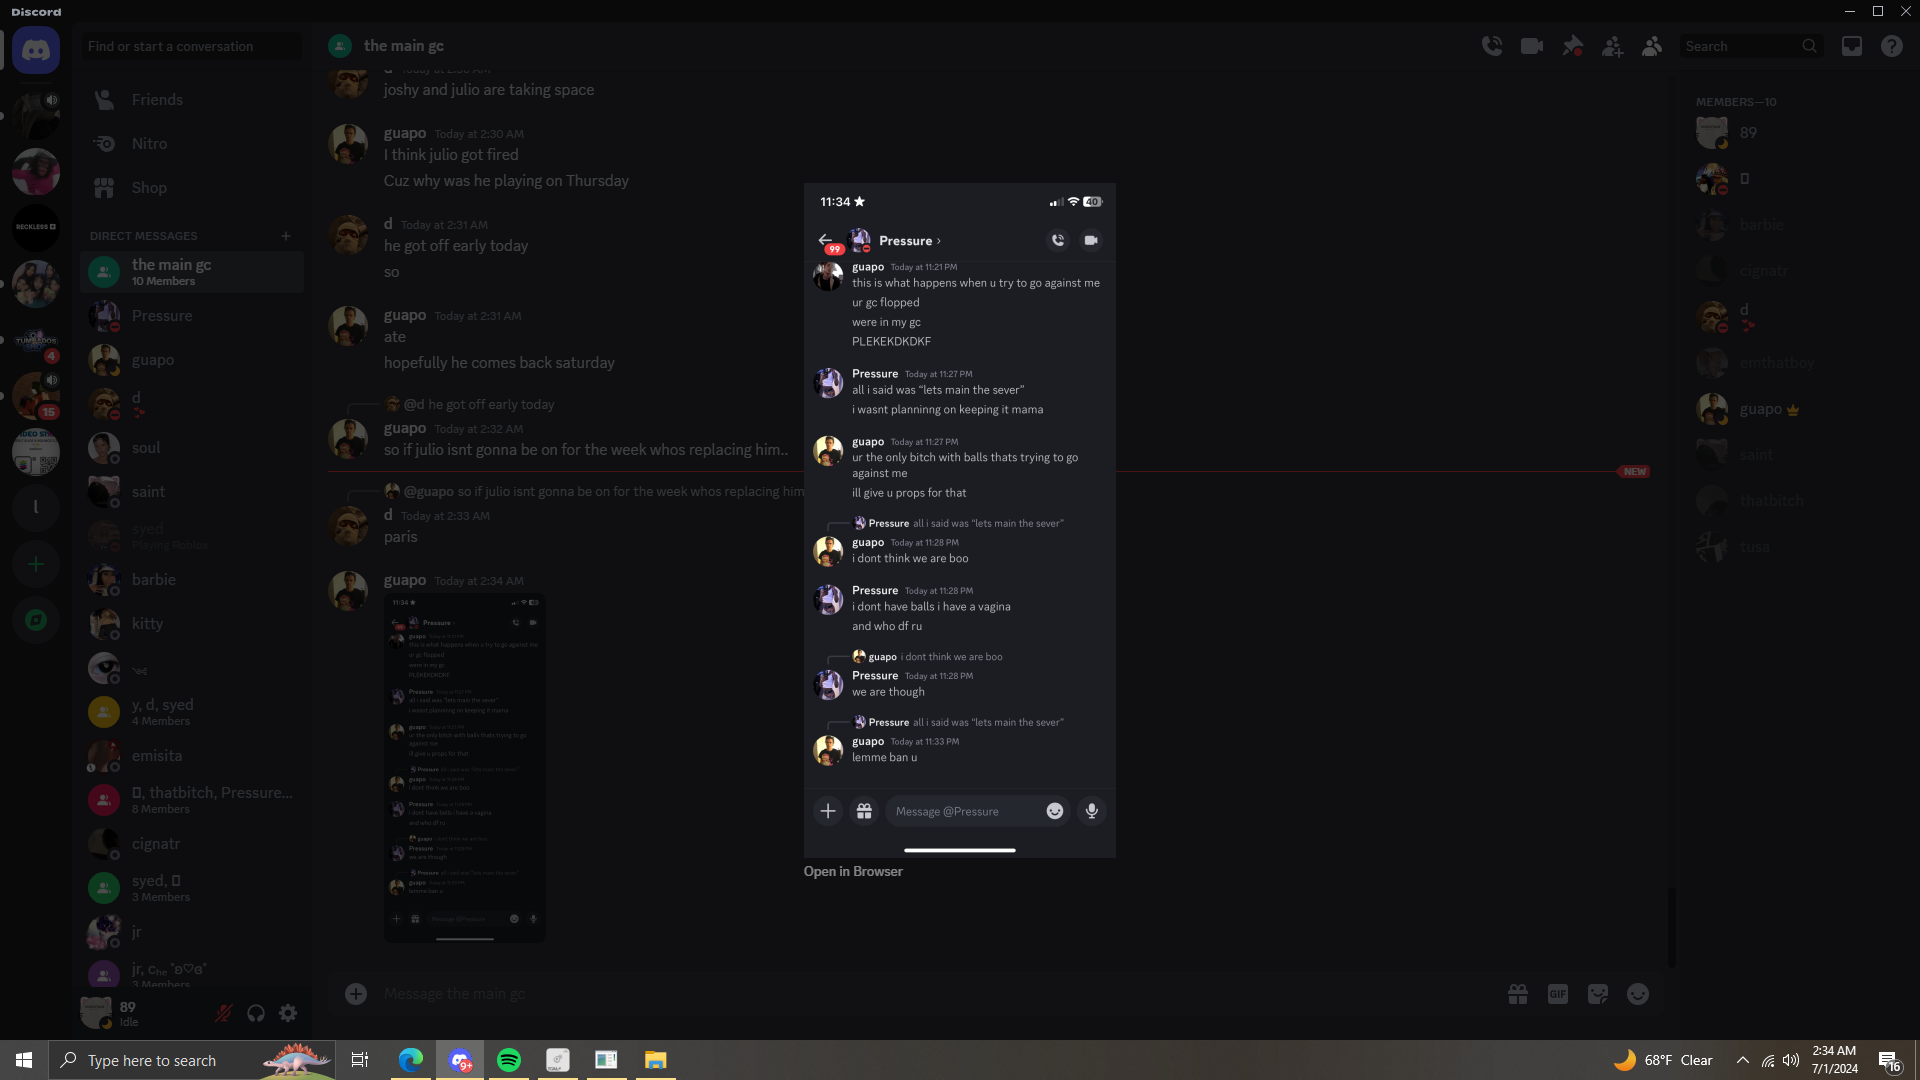Click the enlarged screenshot image preview
Viewport: 1920px width, 1080px height.
click(x=960, y=520)
